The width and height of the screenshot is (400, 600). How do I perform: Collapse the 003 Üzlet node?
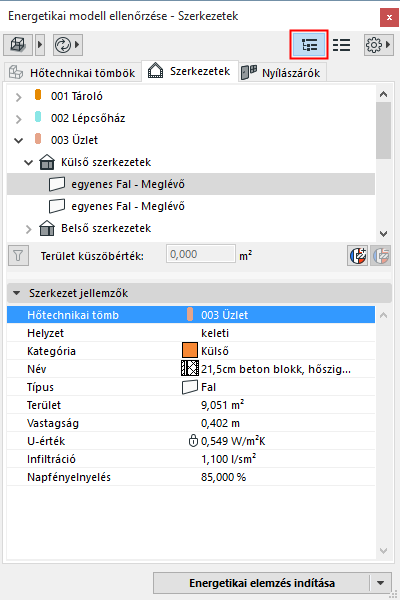(x=18, y=140)
